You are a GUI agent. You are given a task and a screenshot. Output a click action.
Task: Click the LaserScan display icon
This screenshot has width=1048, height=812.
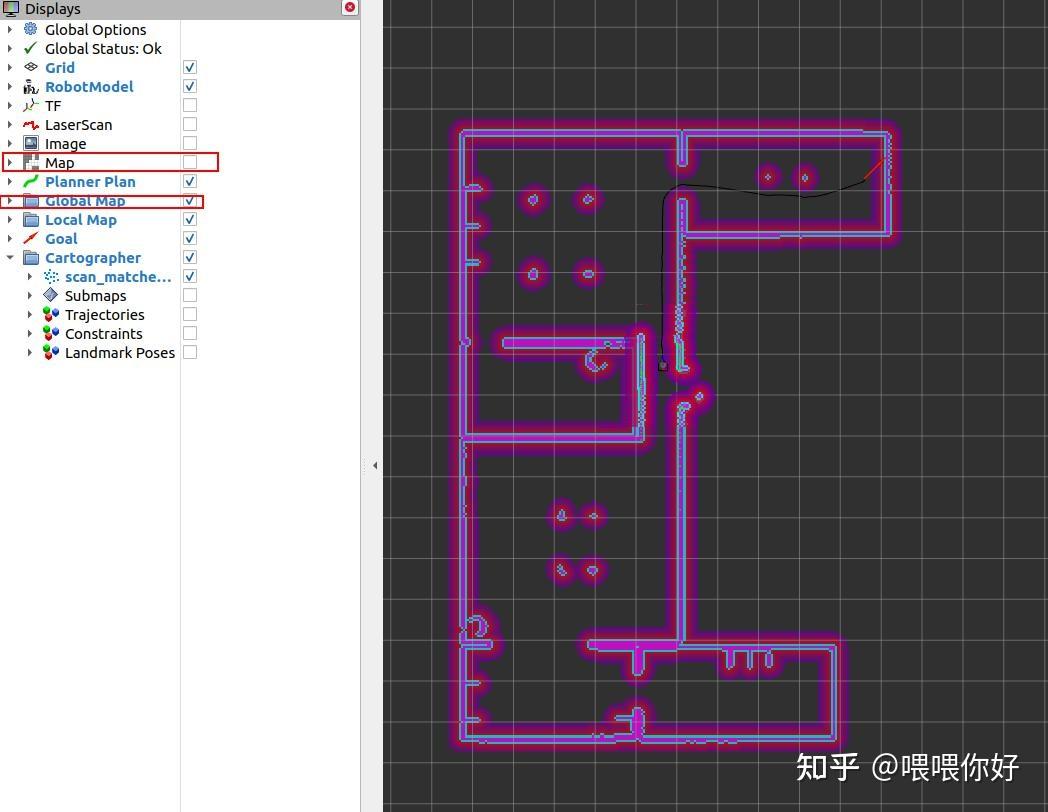click(x=33, y=124)
